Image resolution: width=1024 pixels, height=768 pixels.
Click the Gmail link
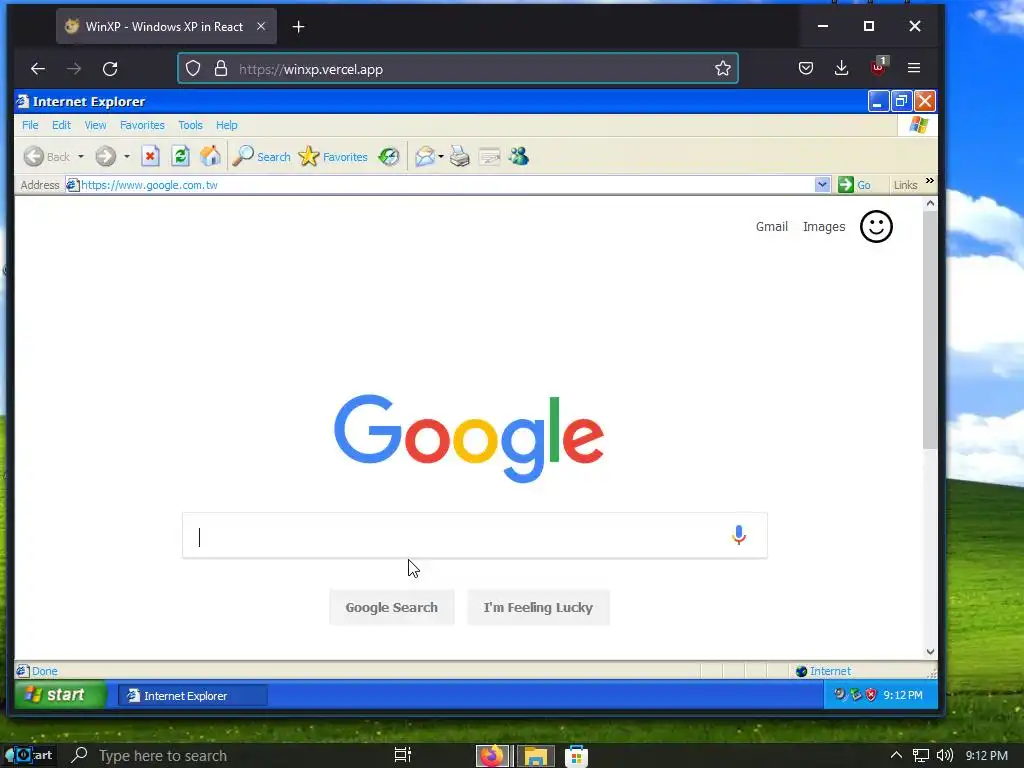[x=772, y=227]
